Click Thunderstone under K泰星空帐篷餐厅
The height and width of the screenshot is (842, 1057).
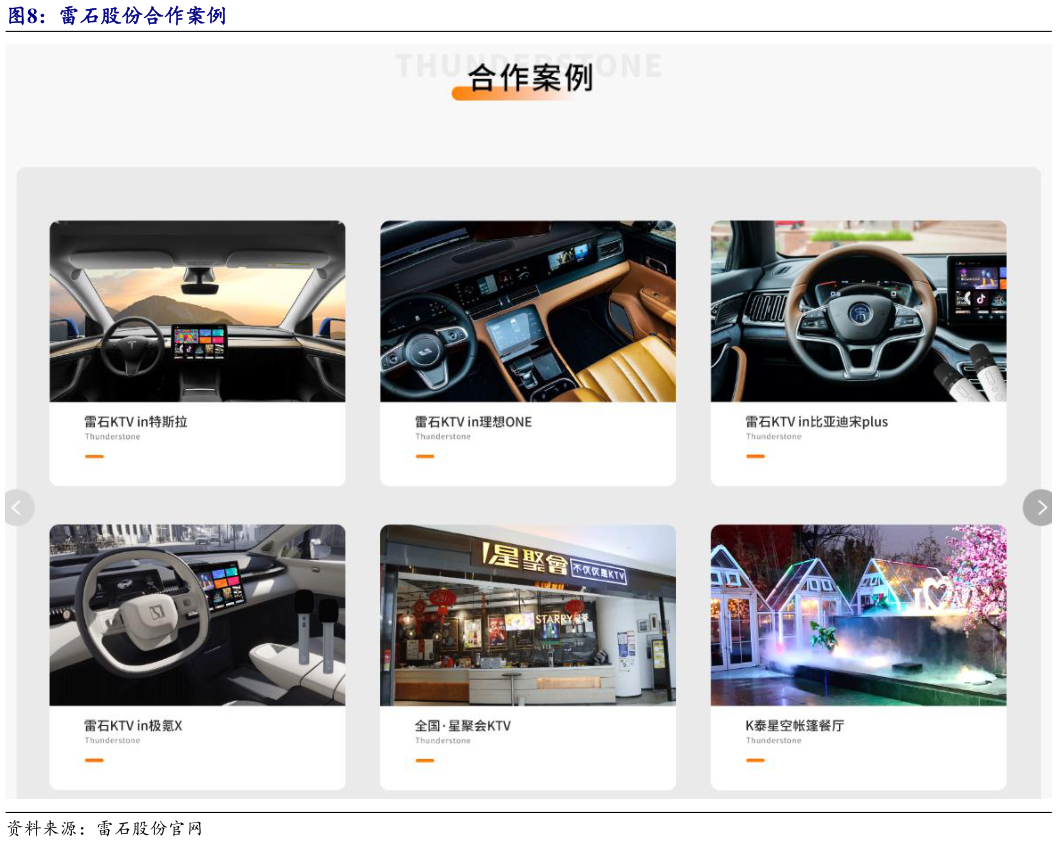tap(774, 740)
